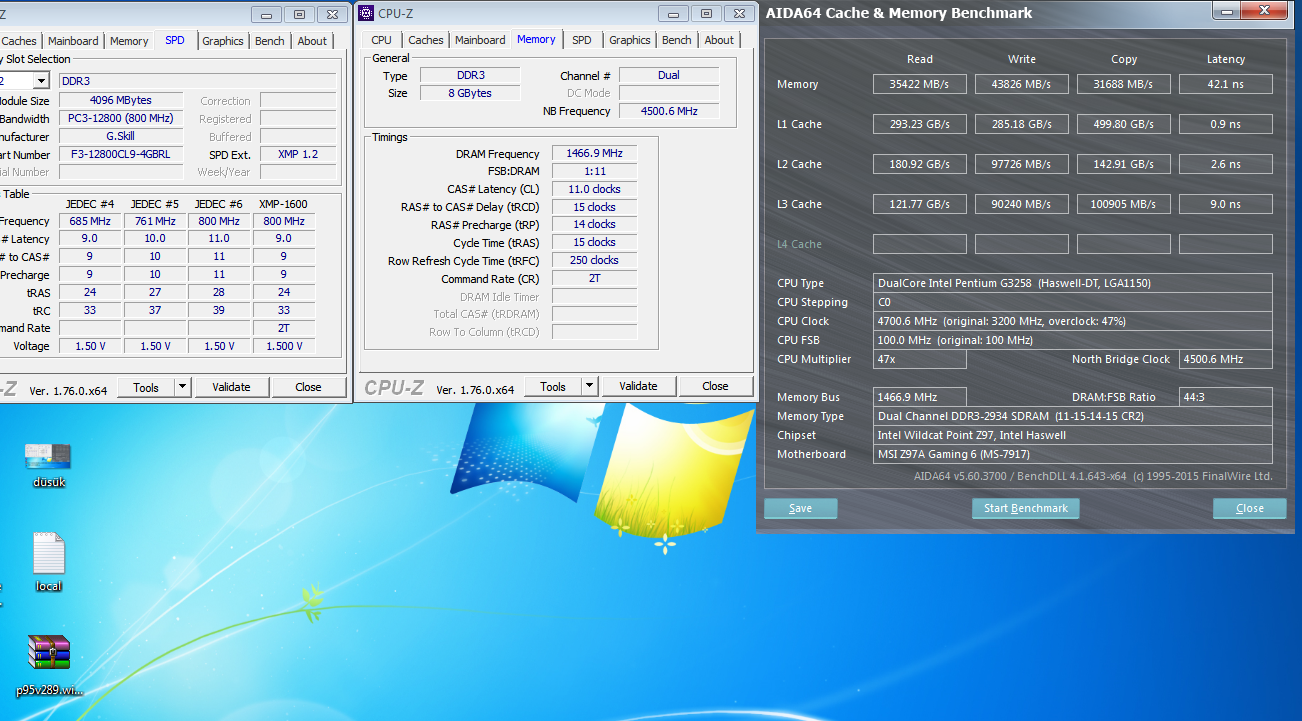
Task: Click Close button in CPU-Z Memory window
Action: [715, 386]
